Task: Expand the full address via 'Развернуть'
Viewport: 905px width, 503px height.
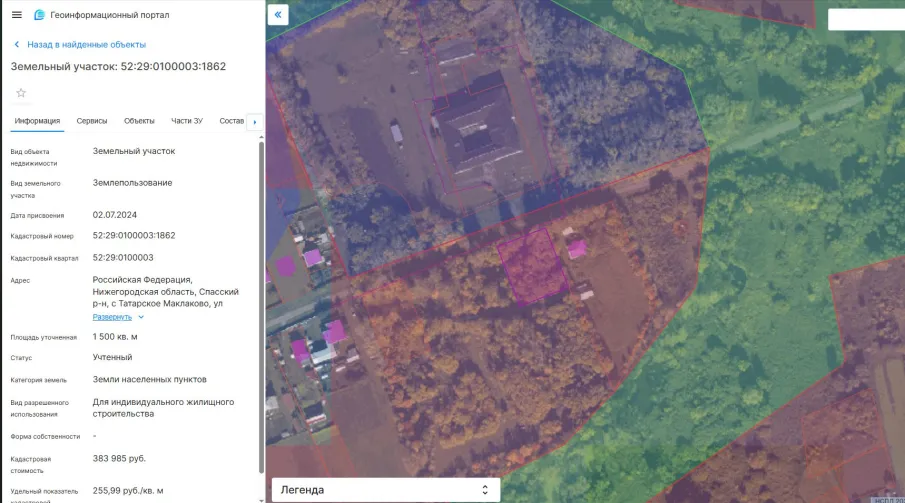Action: [x=112, y=317]
